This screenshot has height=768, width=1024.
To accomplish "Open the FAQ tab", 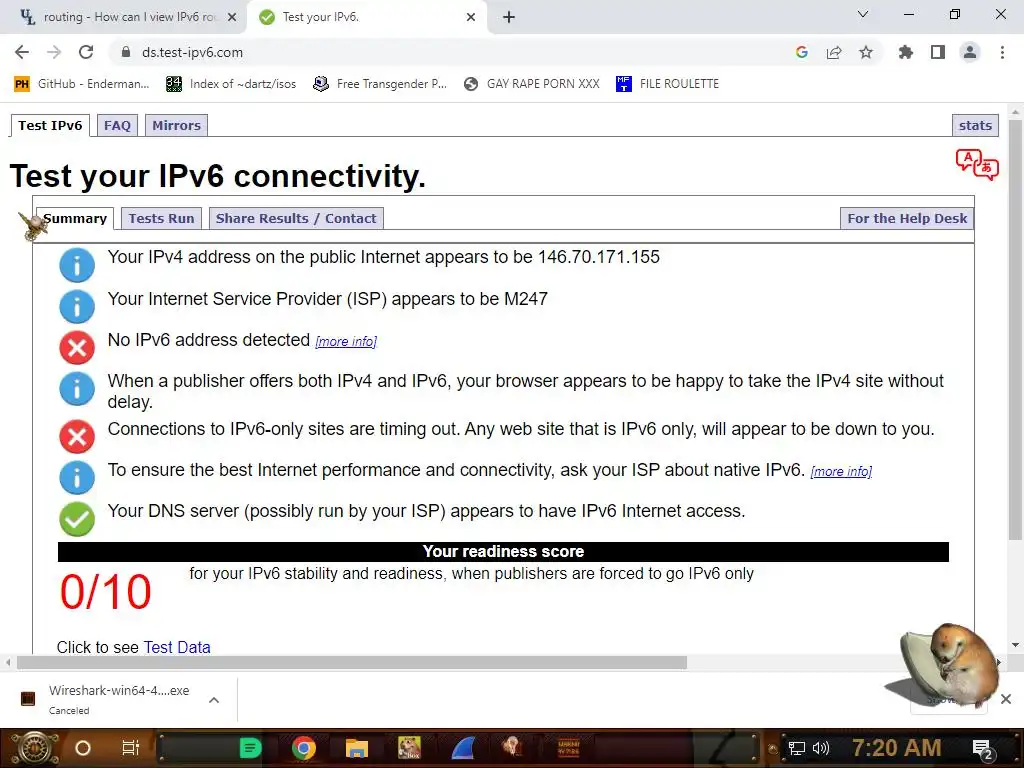I will [118, 125].
